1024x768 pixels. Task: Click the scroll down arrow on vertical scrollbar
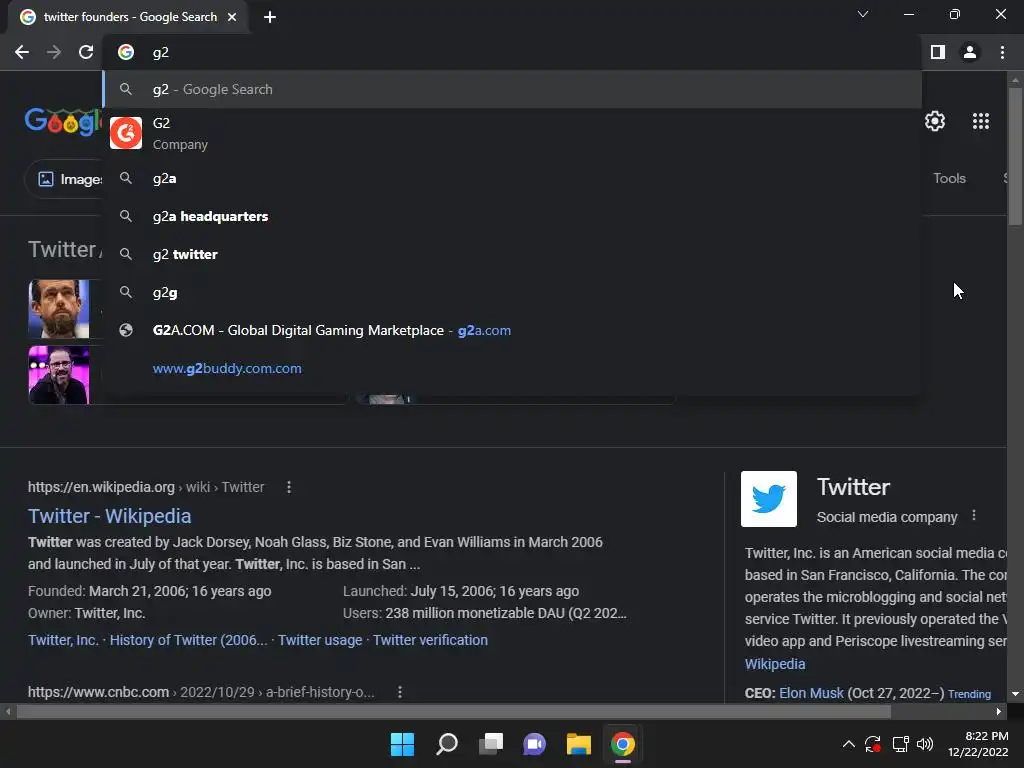[x=1015, y=694]
